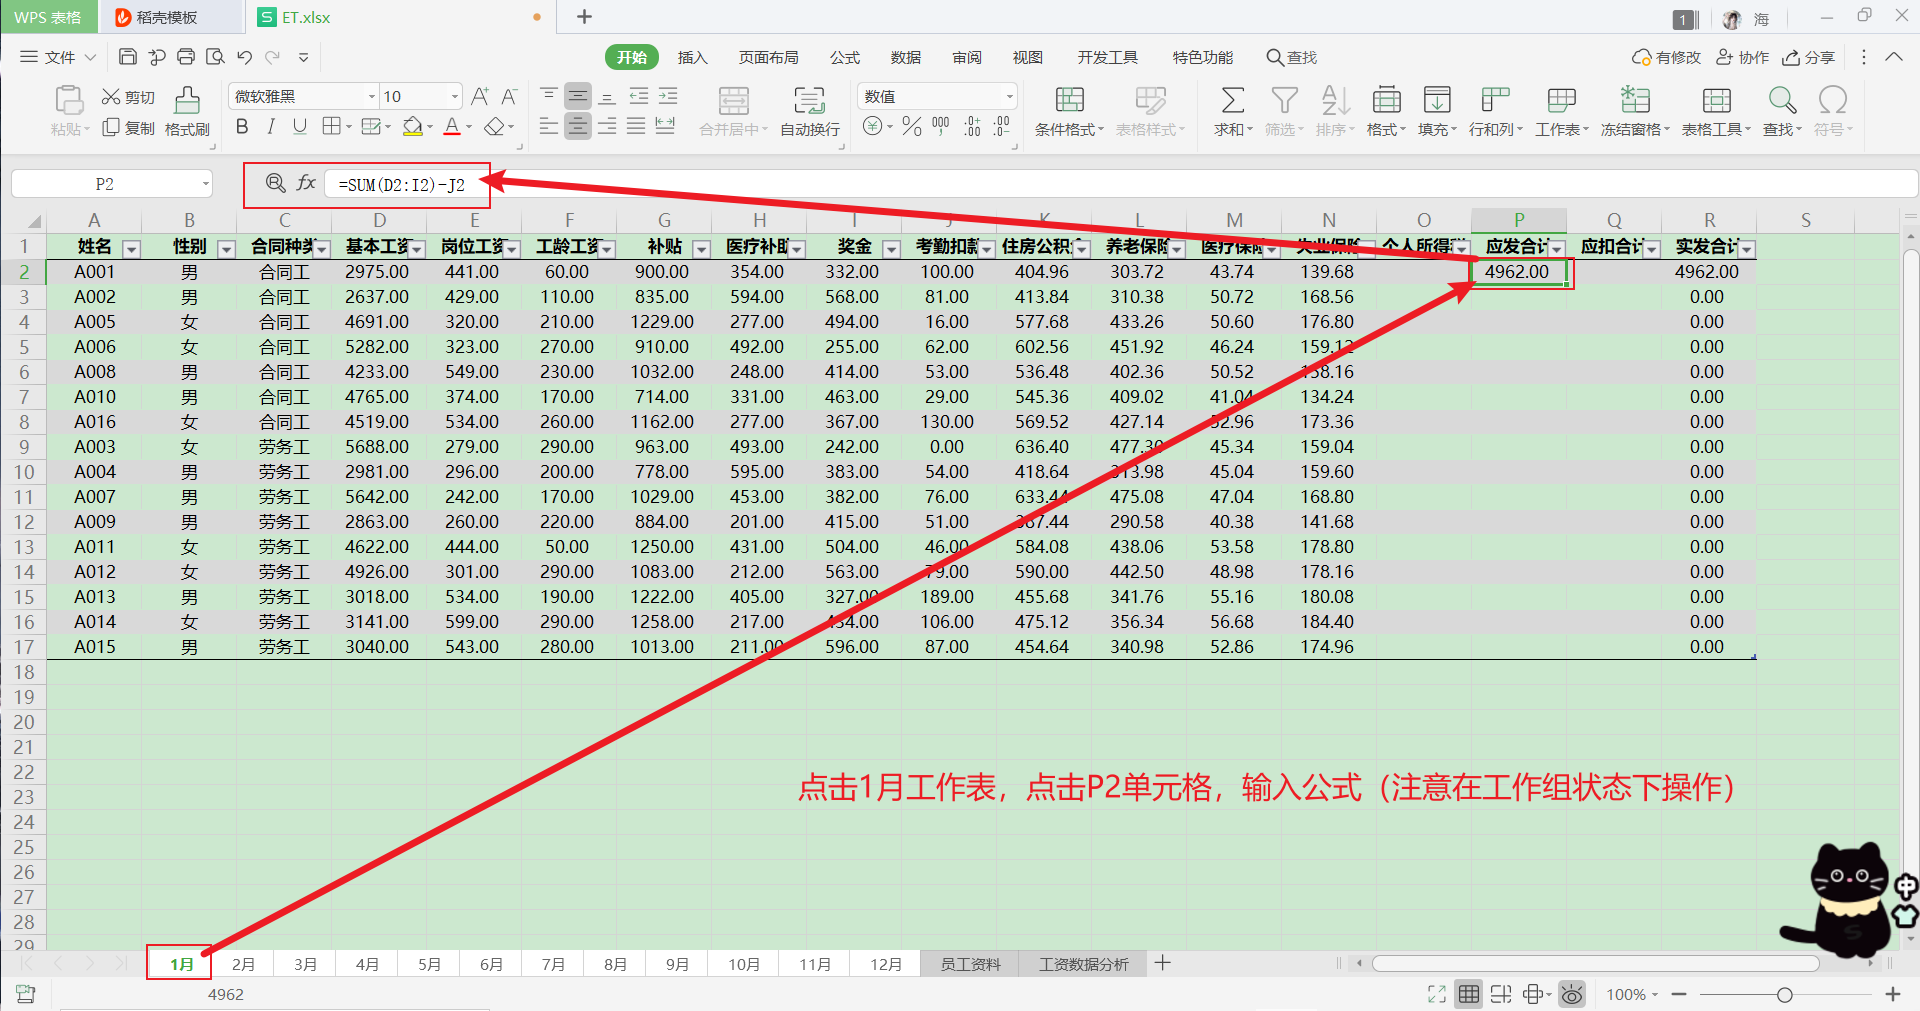1920x1011 pixels.
Task: Toggle Underline formatting
Action: (299, 127)
